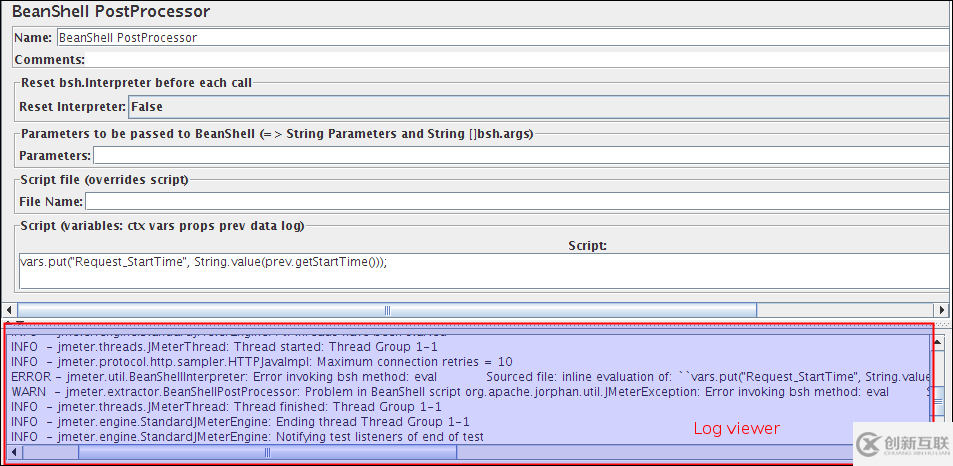953x466 pixels.
Task: Click the 'Ending thread Thread Group 1-1' line
Action: (241, 422)
